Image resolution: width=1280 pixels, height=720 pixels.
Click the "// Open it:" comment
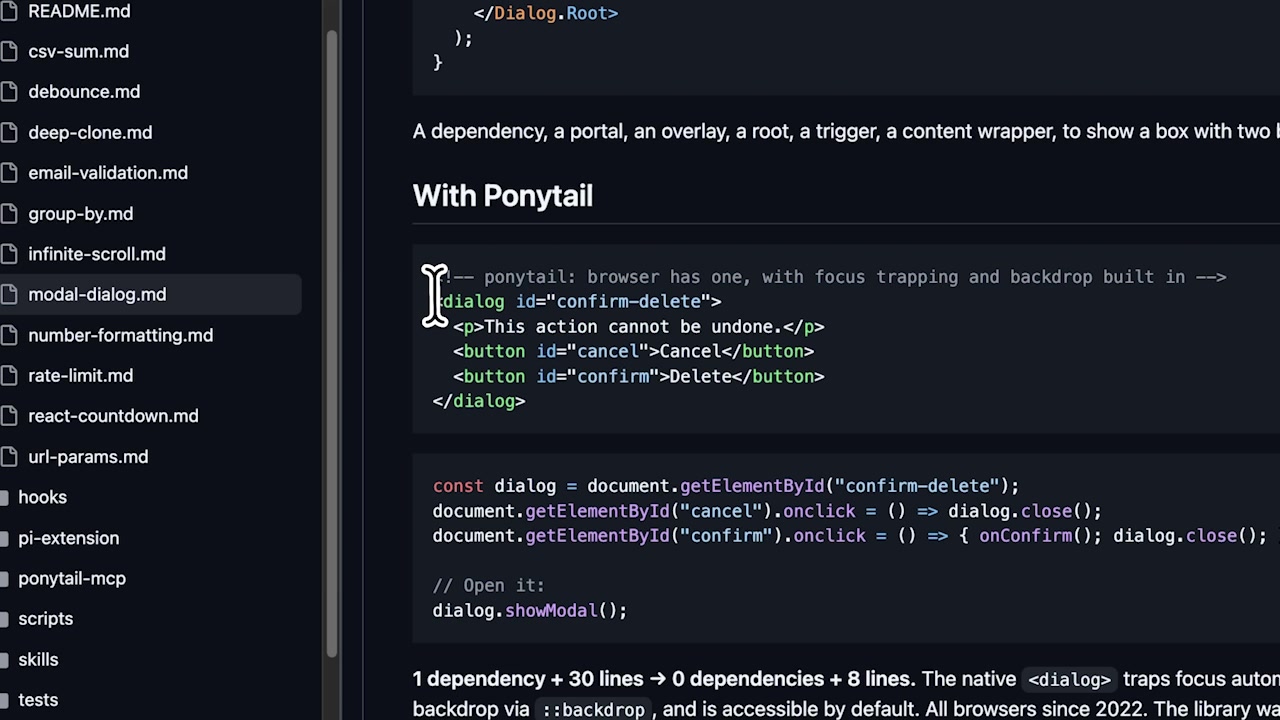(x=489, y=586)
